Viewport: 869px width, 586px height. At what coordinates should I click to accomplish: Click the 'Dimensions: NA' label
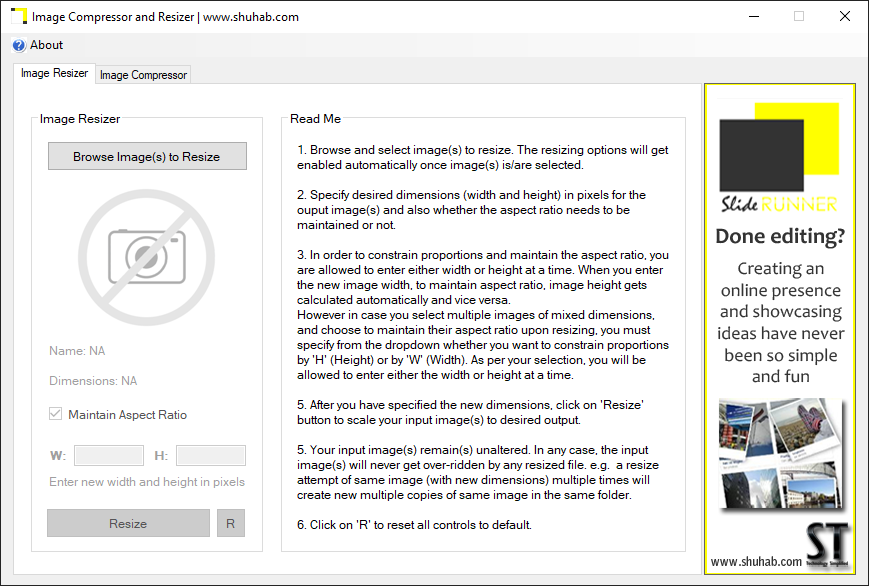(x=93, y=381)
